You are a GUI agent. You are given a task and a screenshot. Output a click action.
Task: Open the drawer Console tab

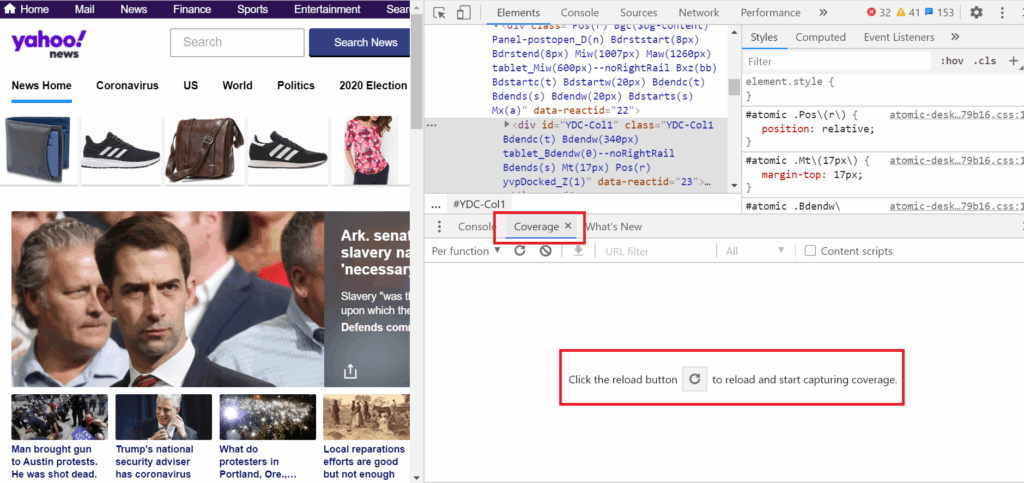[477, 226]
